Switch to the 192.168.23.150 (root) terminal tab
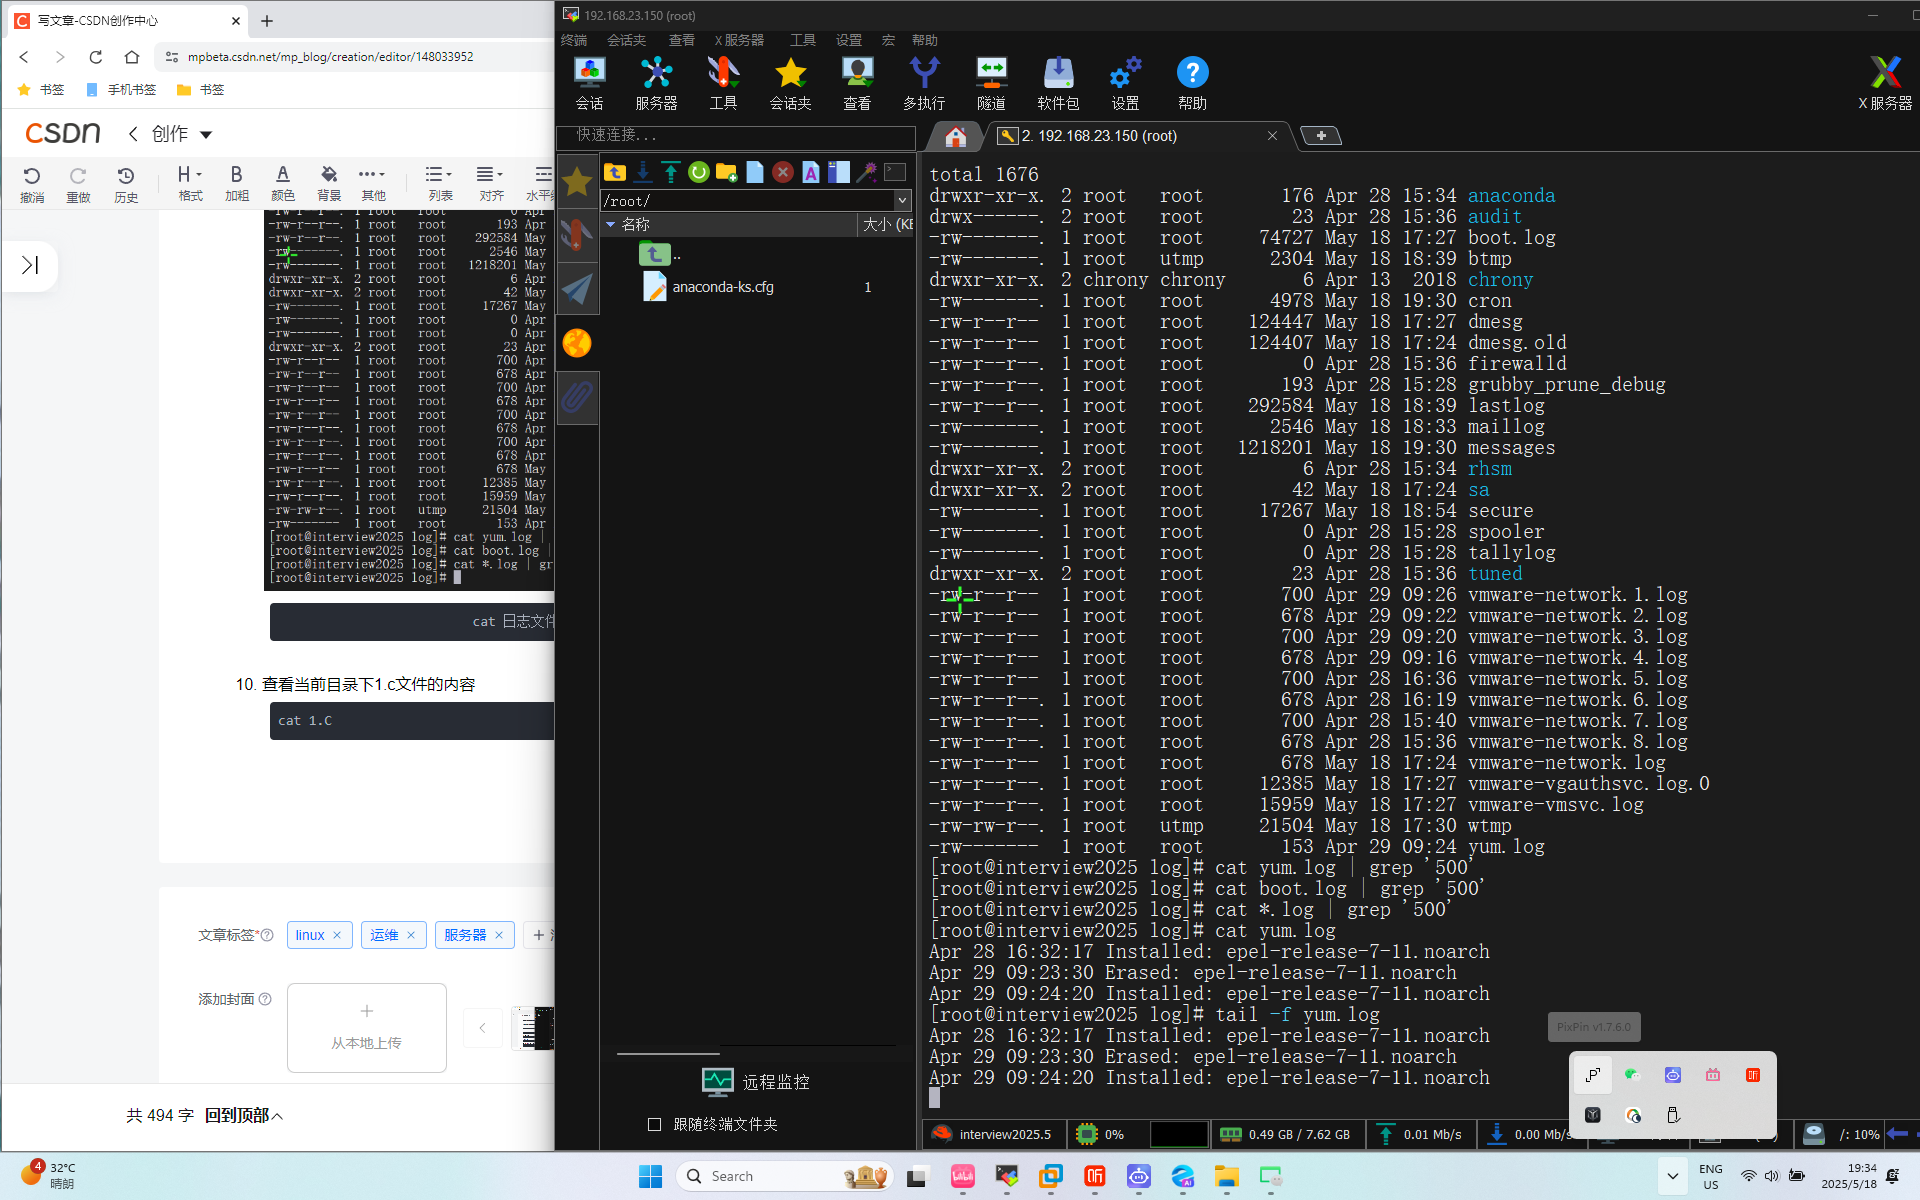This screenshot has height=1200, width=1920. click(x=1100, y=136)
